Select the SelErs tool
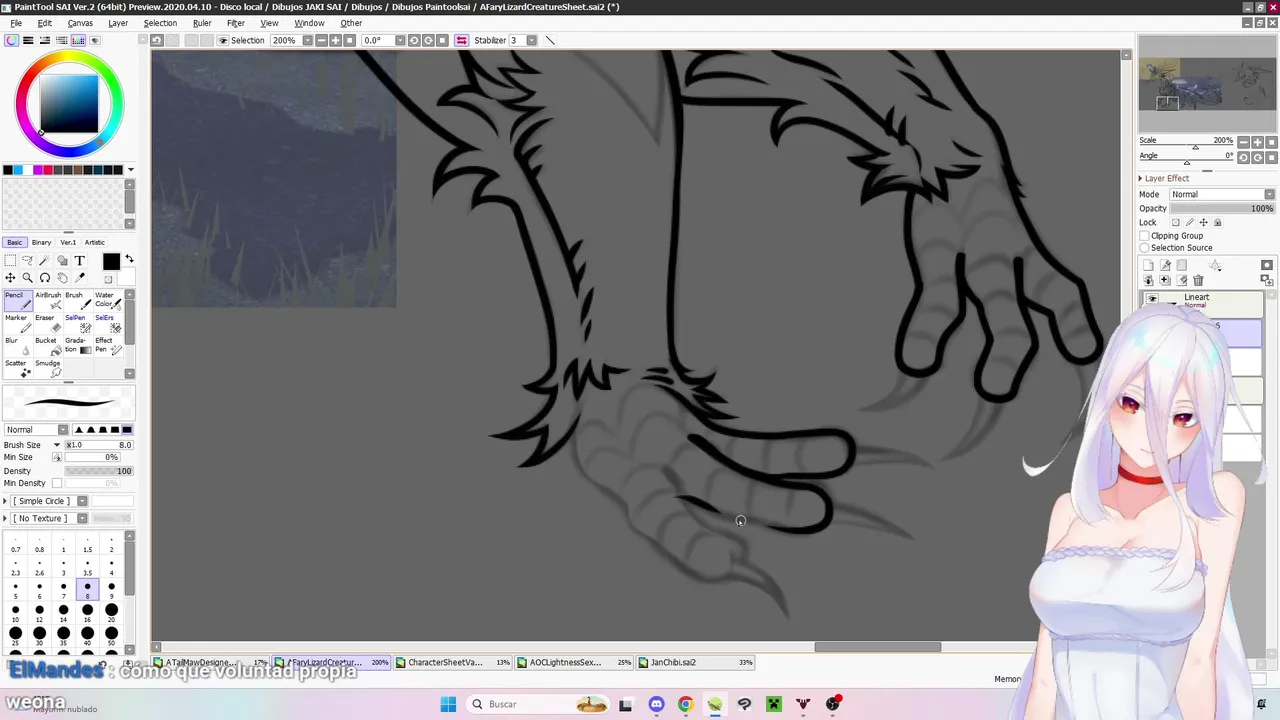 coord(108,323)
